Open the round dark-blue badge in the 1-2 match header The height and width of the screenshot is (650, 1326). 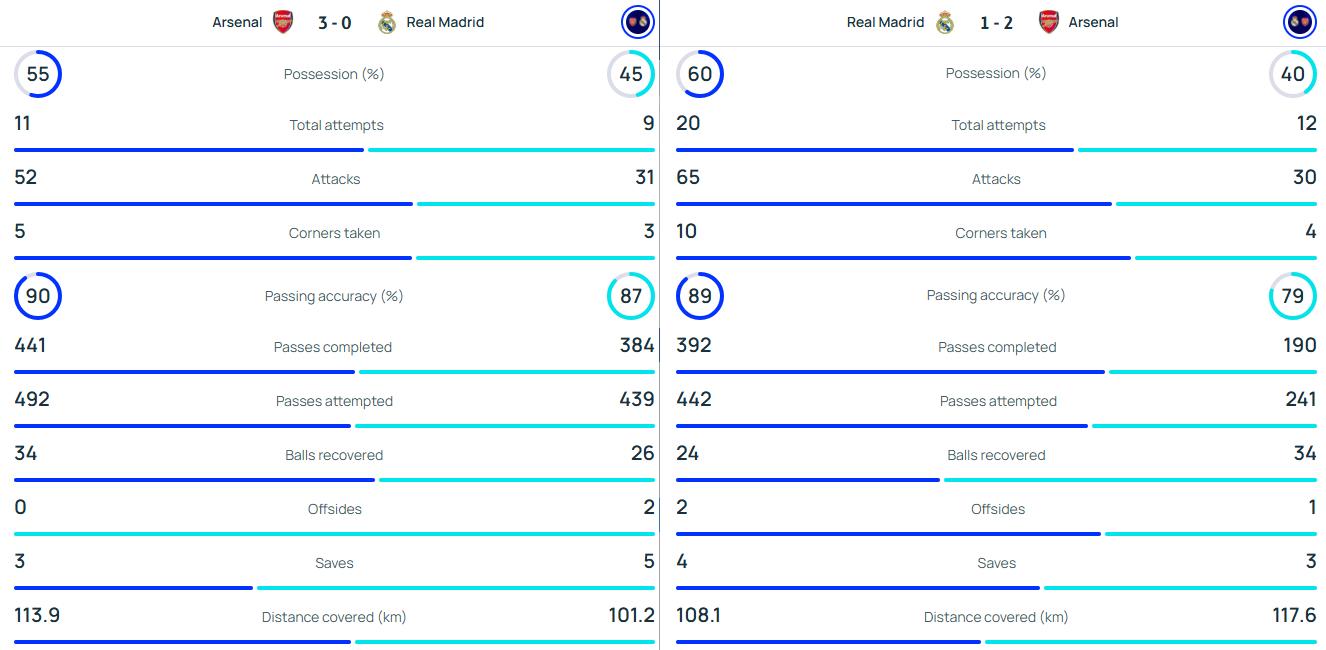(1299, 21)
